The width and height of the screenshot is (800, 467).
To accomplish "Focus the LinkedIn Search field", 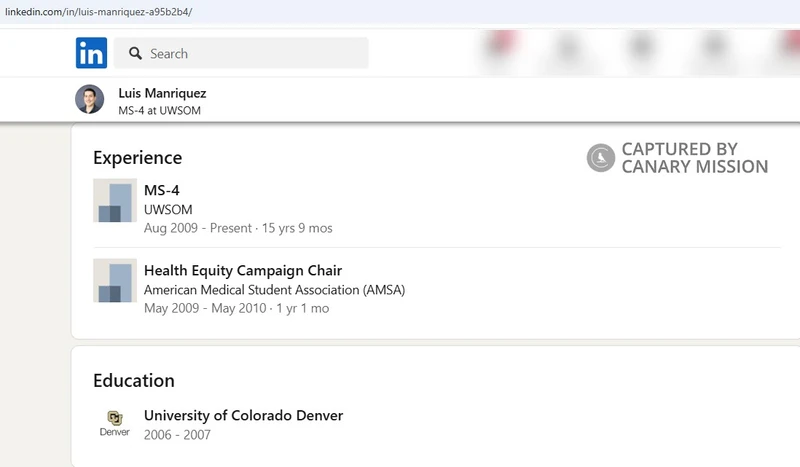I will pos(250,54).
